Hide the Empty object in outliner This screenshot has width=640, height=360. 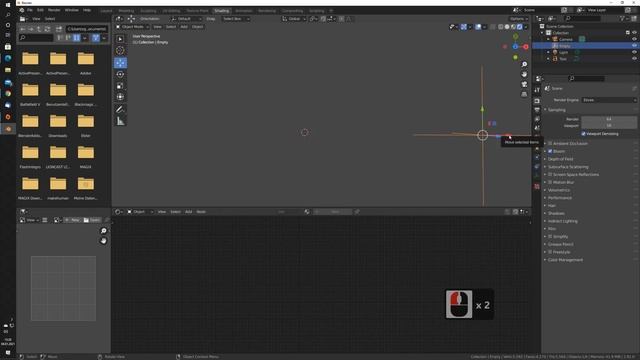tap(634, 46)
